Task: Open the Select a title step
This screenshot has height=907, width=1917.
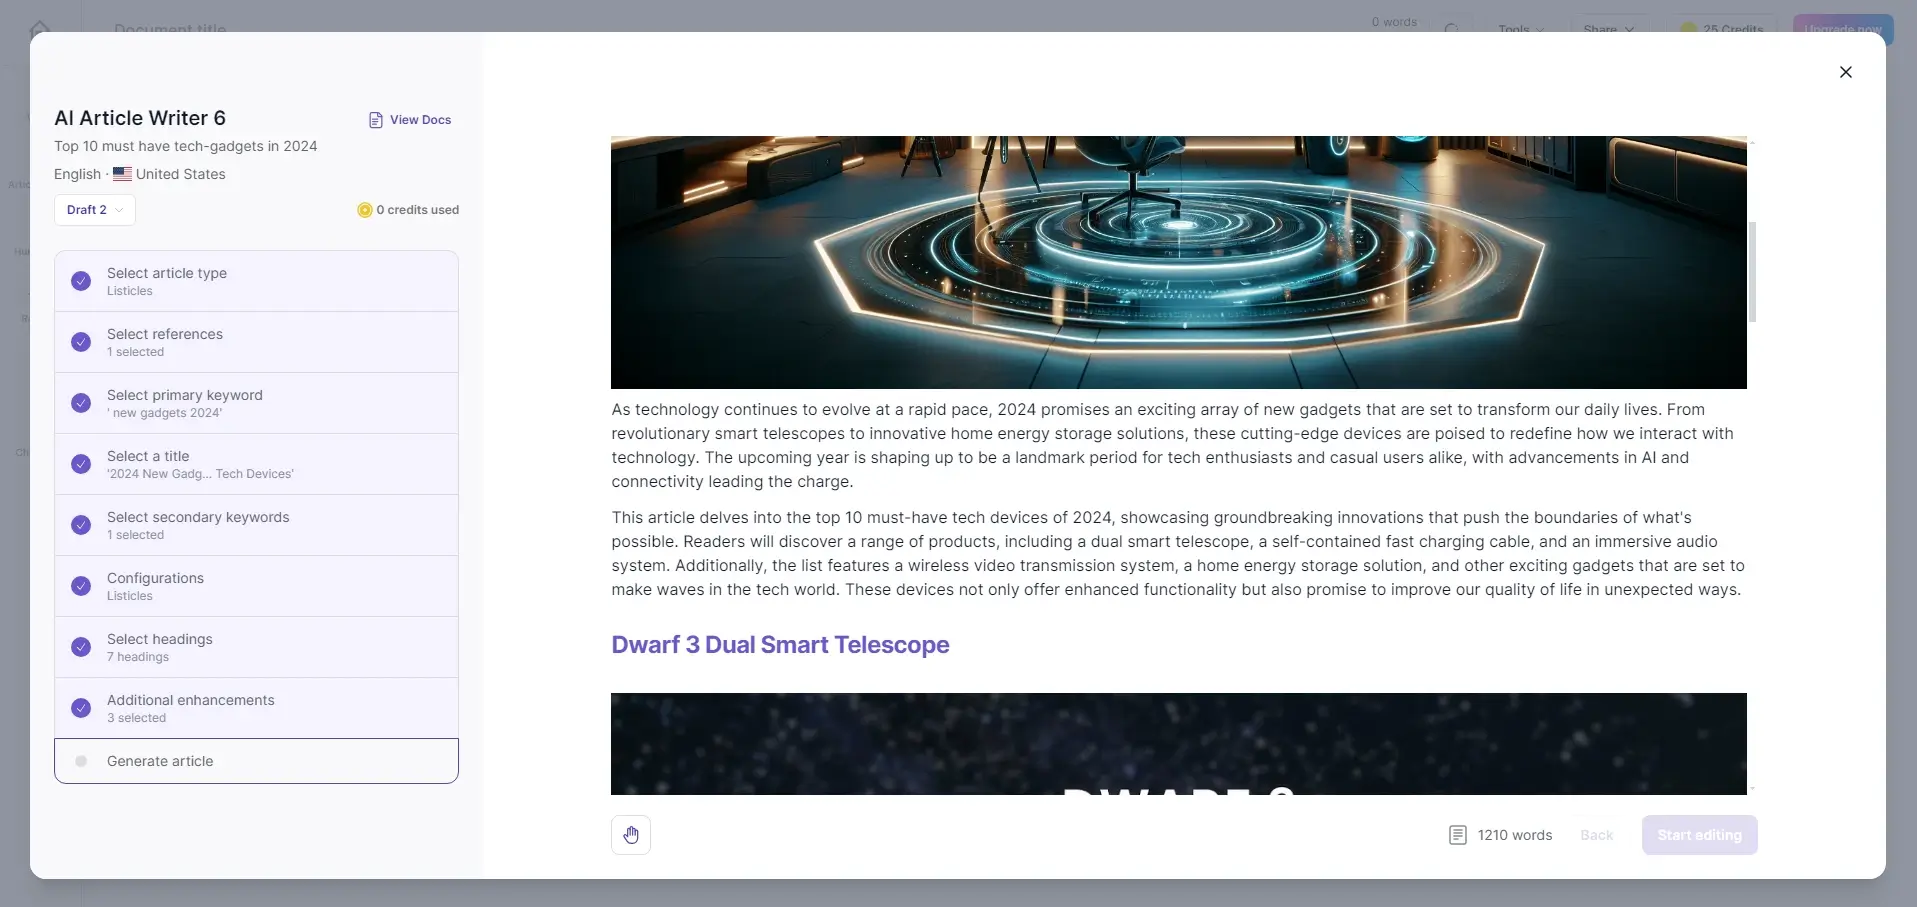Action: (x=256, y=464)
